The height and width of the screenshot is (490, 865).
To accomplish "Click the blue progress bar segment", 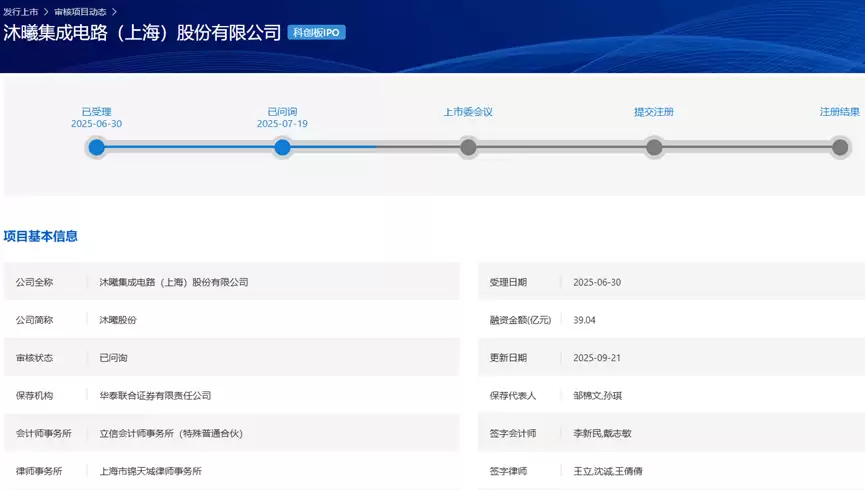I will [189, 148].
